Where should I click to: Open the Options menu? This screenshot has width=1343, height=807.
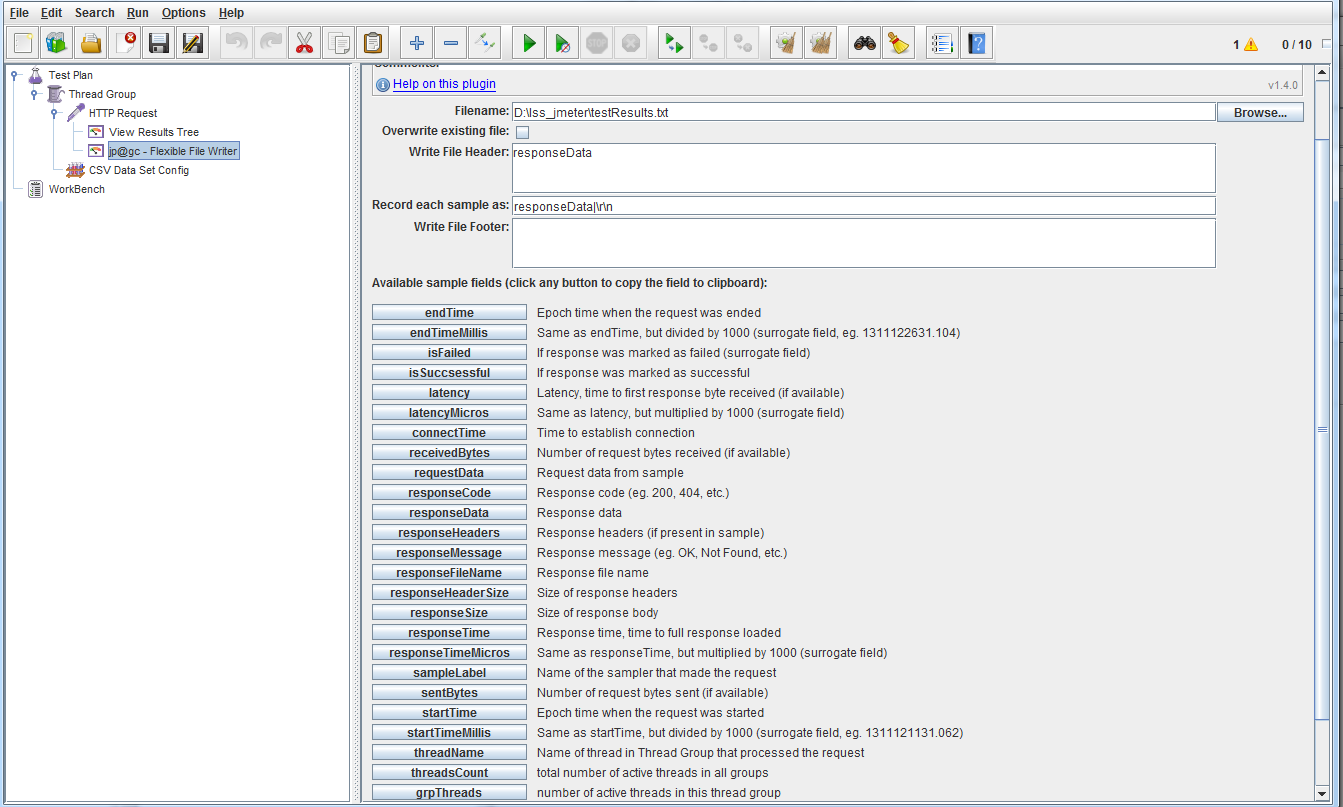pos(184,13)
